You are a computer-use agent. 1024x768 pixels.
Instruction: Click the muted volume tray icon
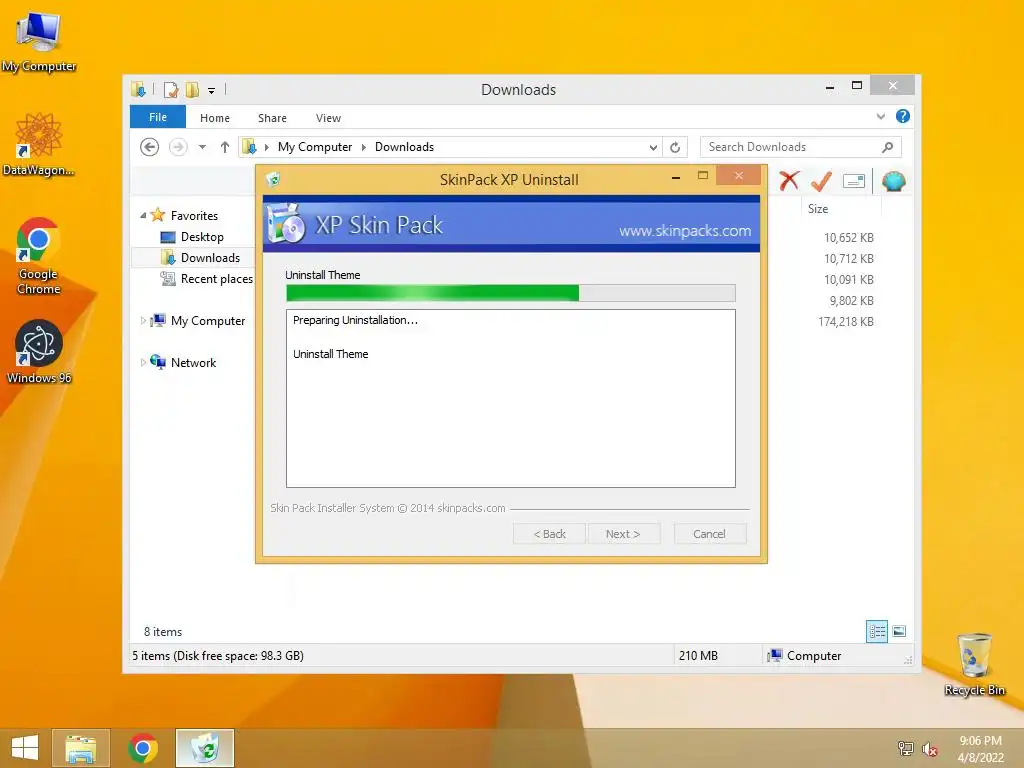[929, 749]
